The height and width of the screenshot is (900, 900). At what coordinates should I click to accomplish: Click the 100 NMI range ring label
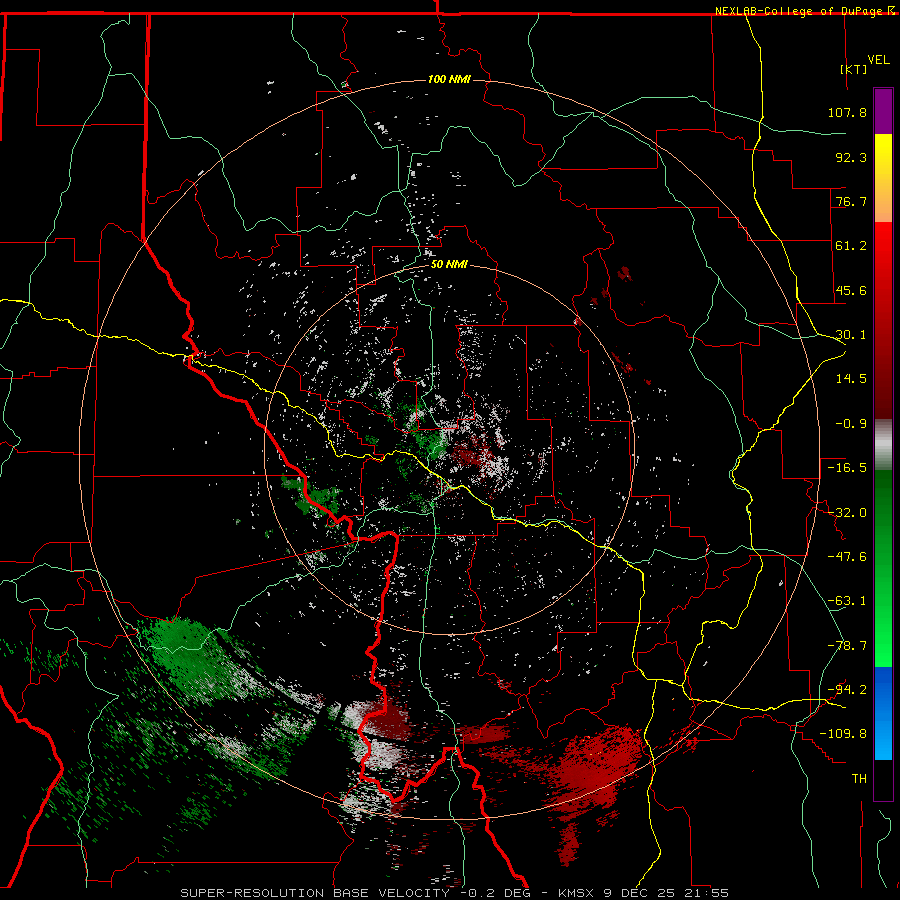coord(449,79)
